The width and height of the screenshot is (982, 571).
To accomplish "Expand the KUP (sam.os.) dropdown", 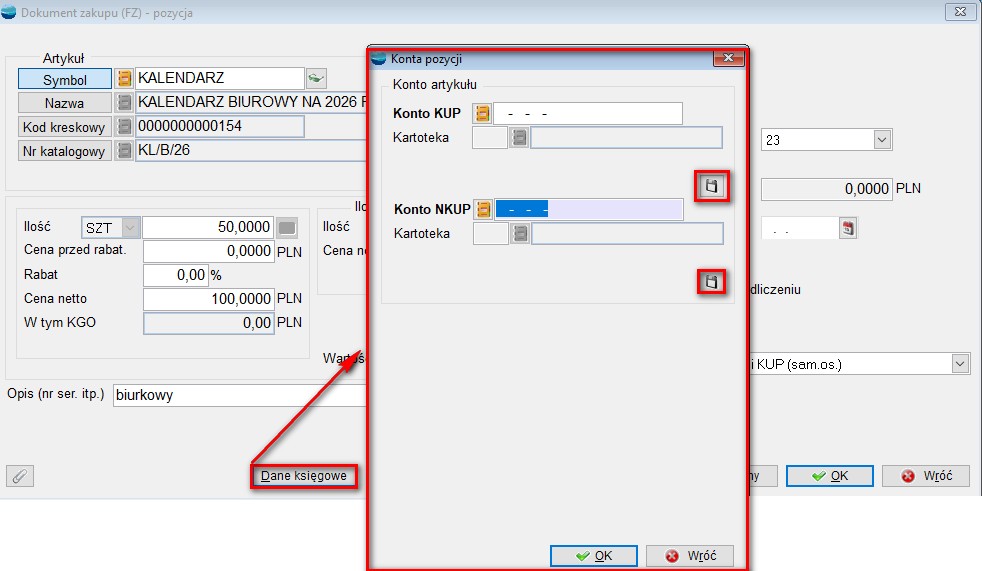I will click(960, 364).
